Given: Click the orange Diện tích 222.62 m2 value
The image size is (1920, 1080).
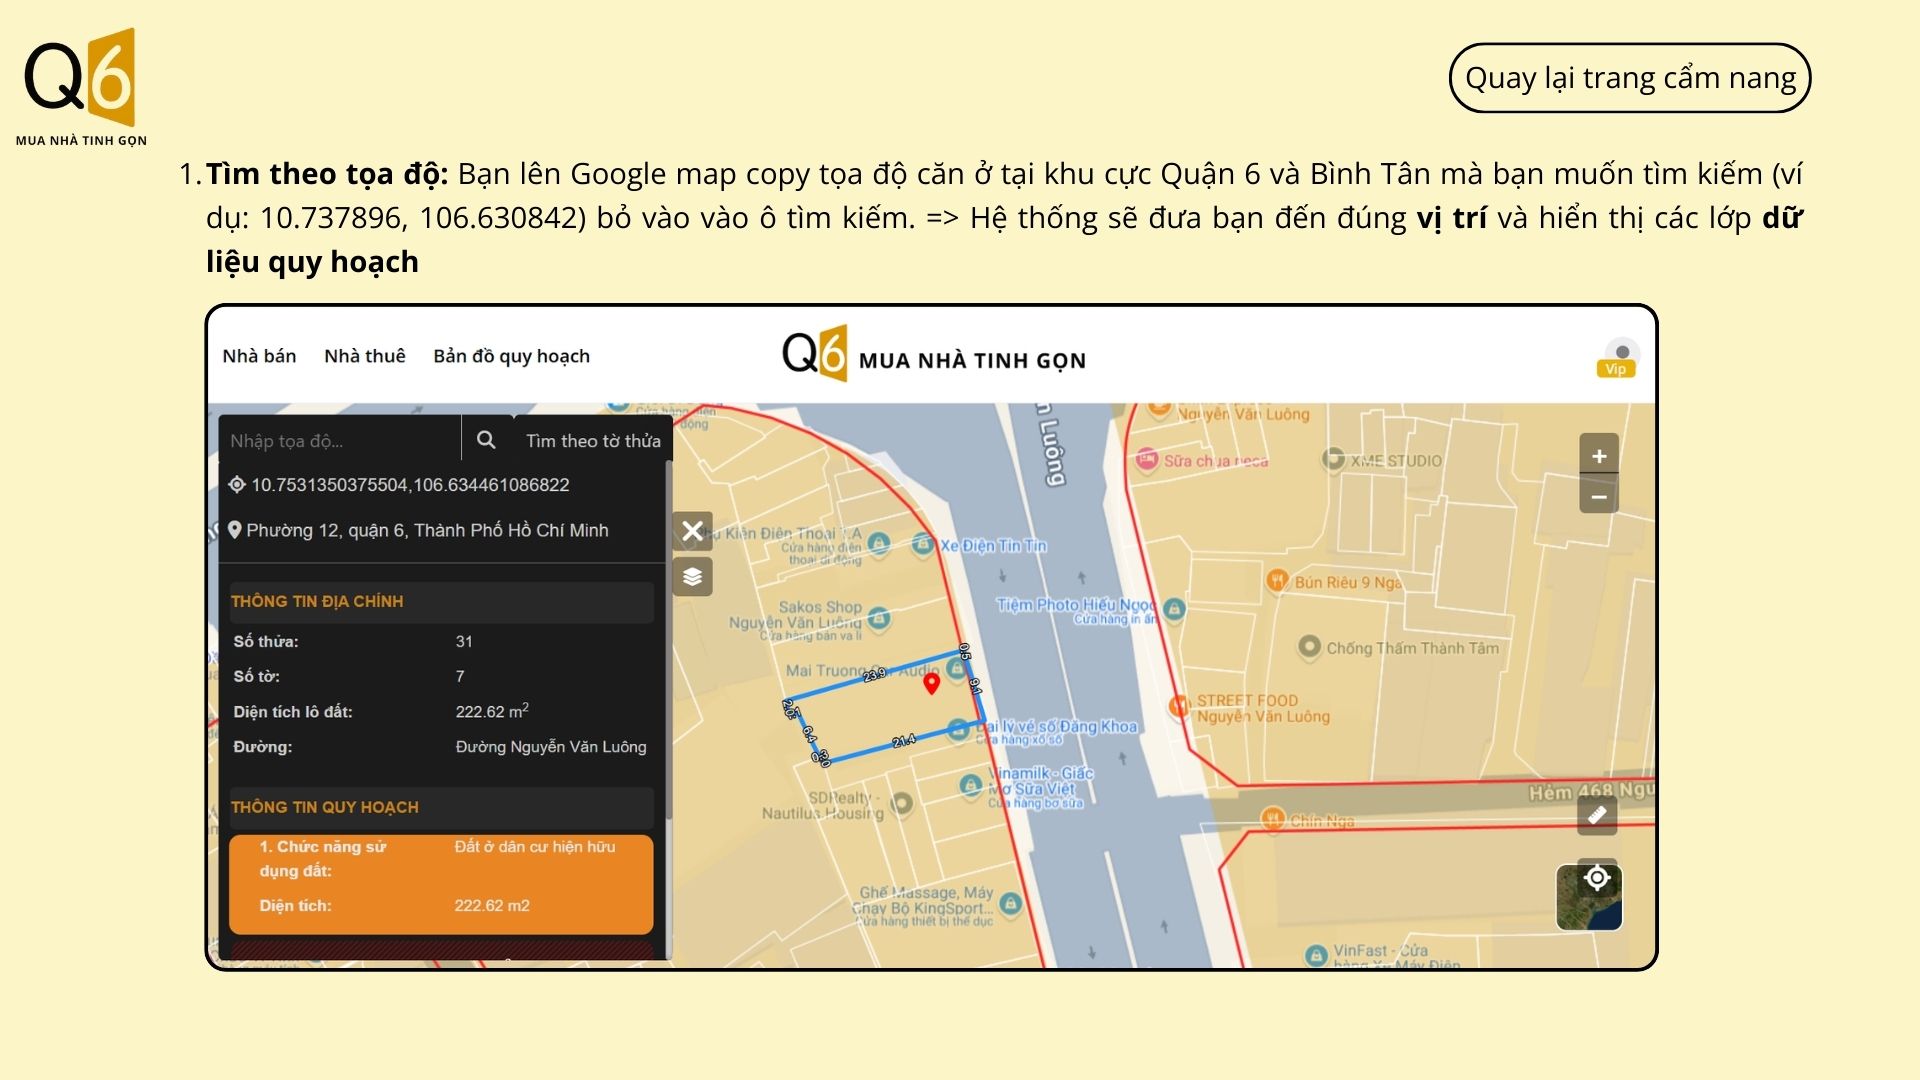Looking at the screenshot, I should tap(492, 906).
